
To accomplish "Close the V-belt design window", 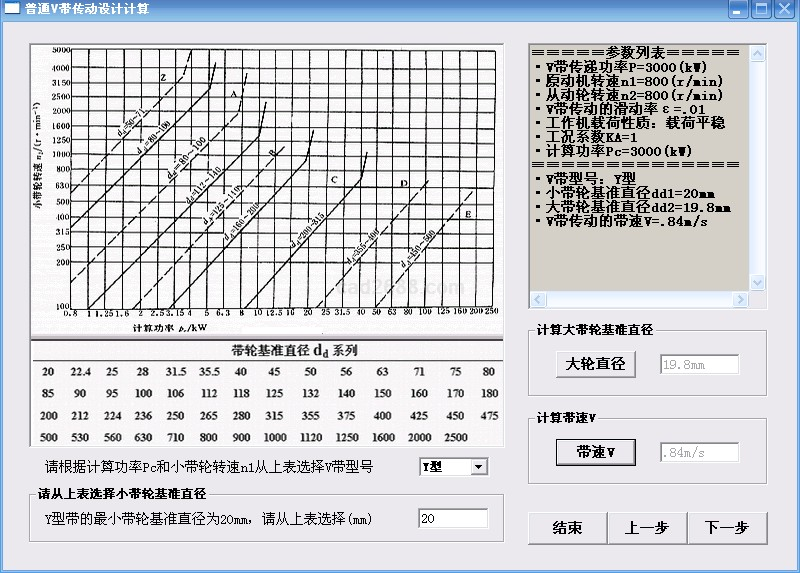I will coord(784,10).
